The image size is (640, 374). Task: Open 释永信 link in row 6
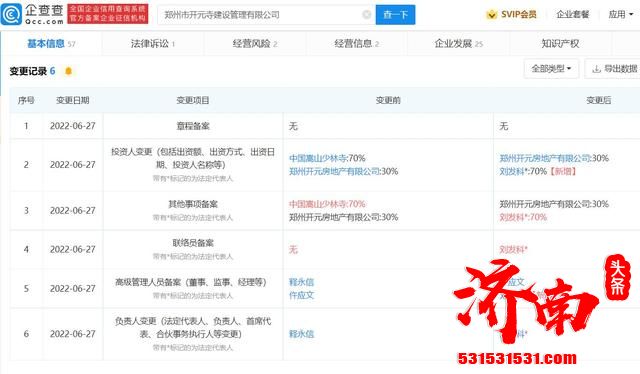click(301, 334)
